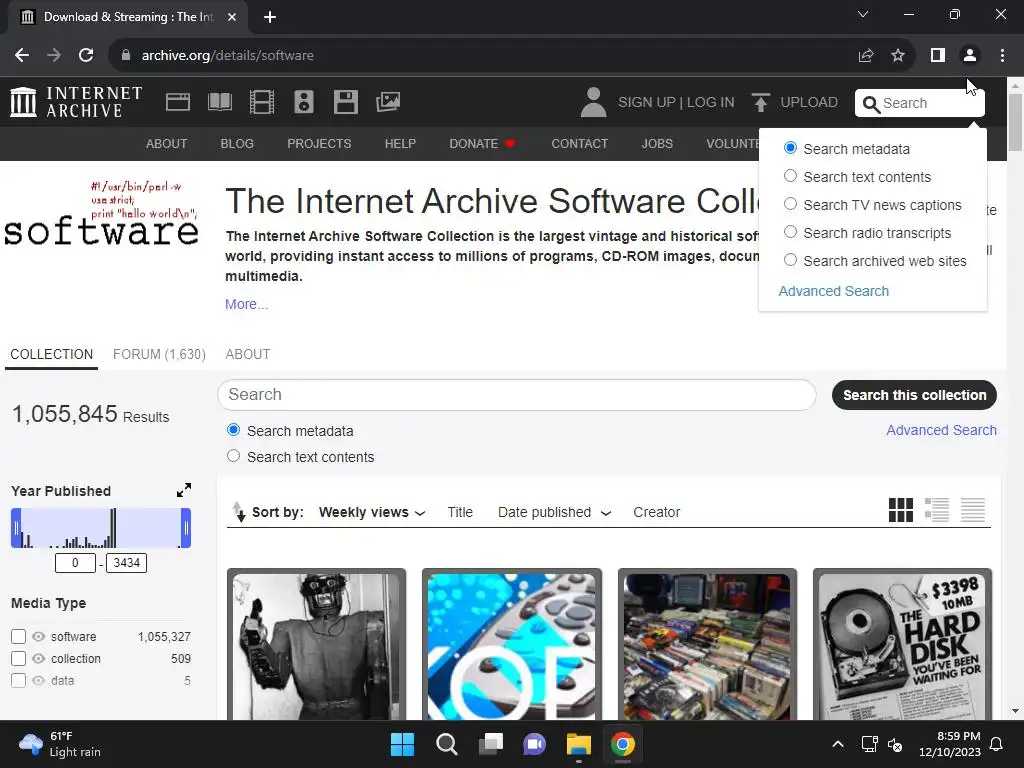
Task: Open the Images picture icon
Action: click(x=388, y=102)
